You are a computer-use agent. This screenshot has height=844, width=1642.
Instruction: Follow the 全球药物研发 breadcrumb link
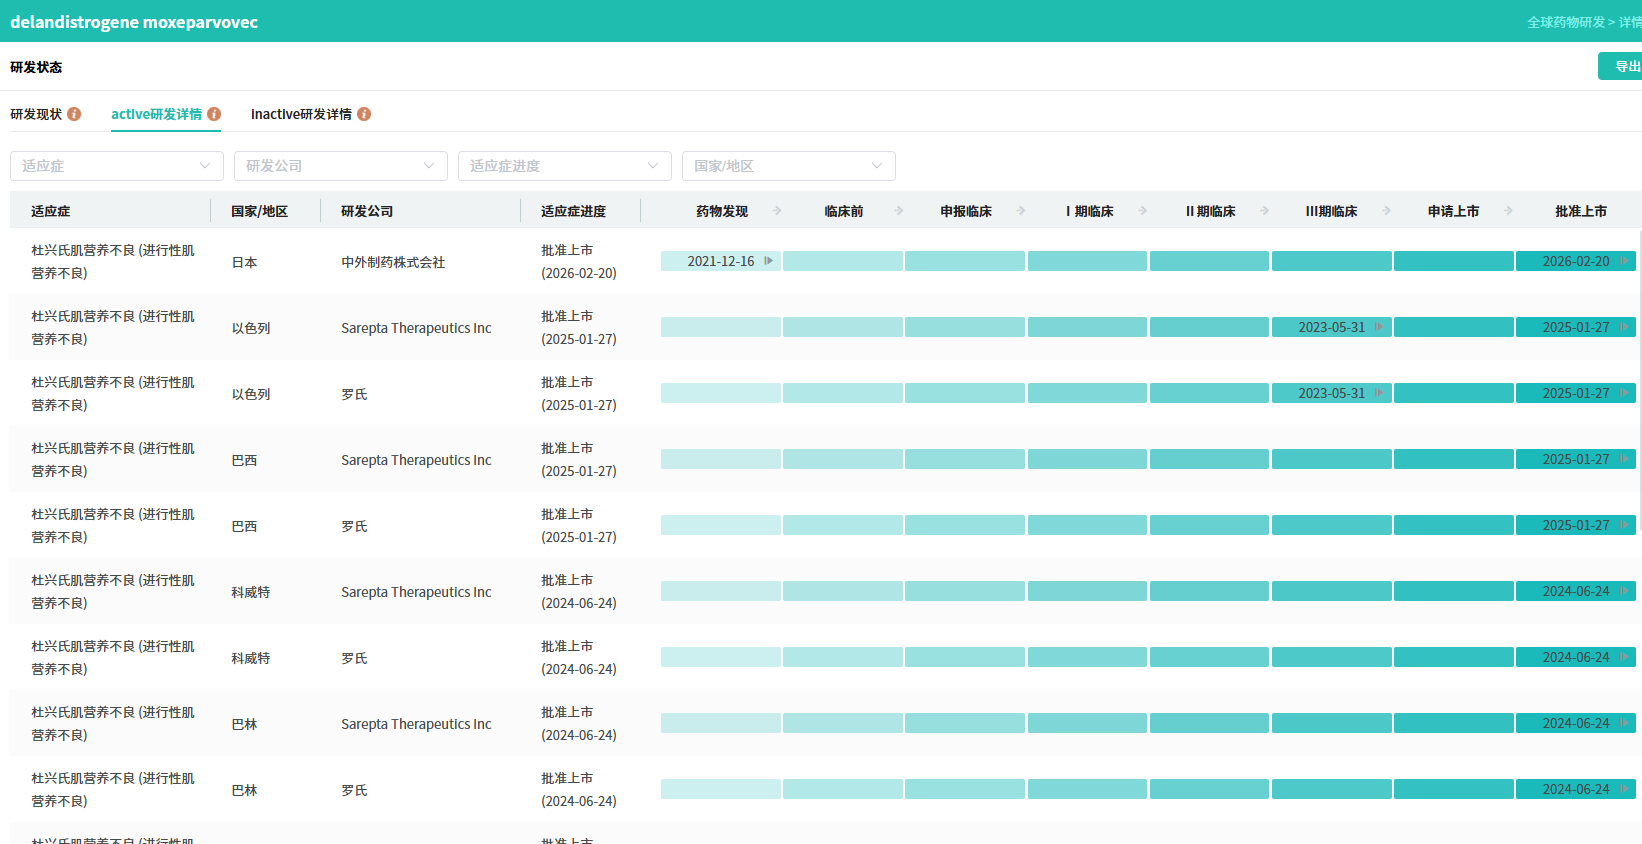[1565, 22]
